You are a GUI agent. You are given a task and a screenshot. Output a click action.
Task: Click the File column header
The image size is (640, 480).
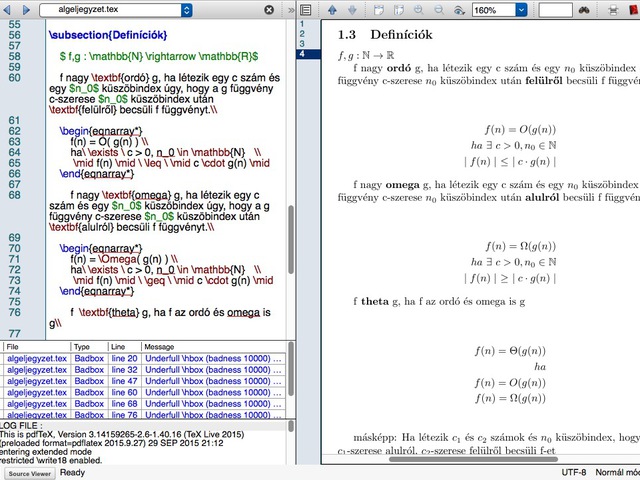[37, 347]
